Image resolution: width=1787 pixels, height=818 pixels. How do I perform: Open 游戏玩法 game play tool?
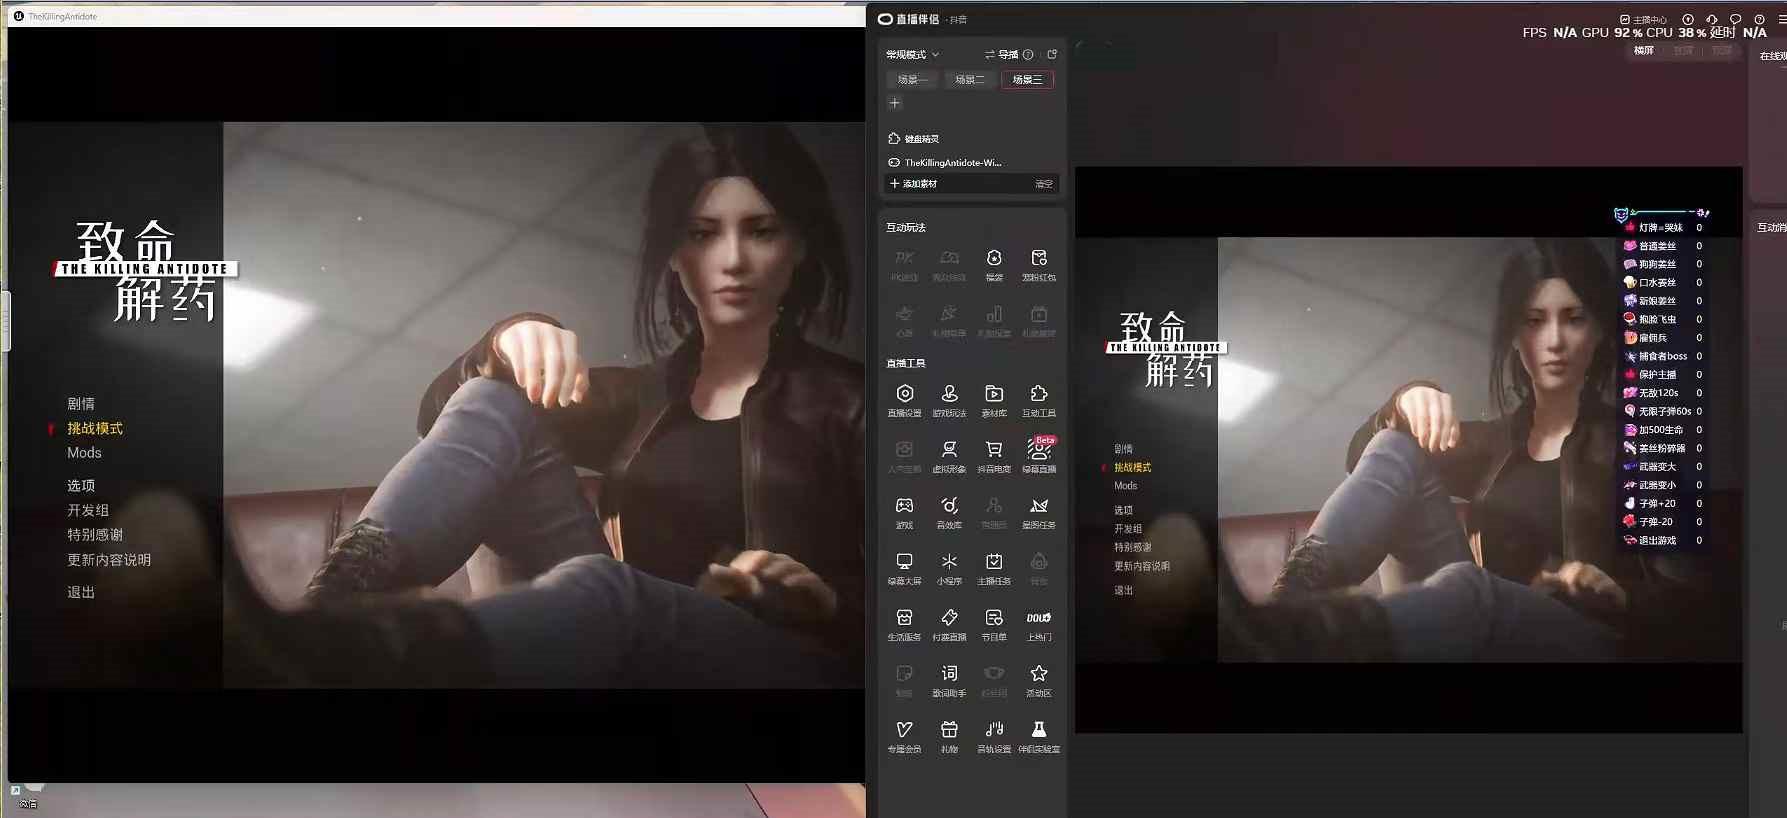[949, 400]
